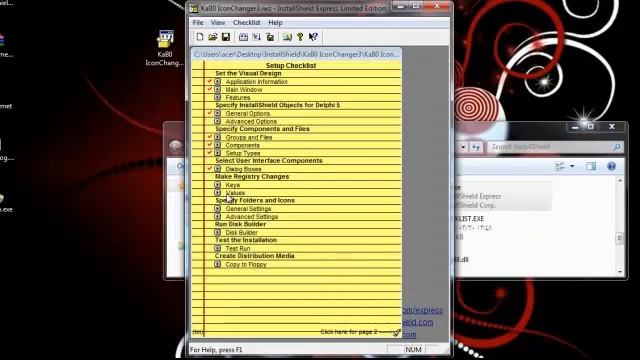This screenshot has width=640, height=360.
Task: Activate the context help arrow-question icon
Action: (x=313, y=37)
